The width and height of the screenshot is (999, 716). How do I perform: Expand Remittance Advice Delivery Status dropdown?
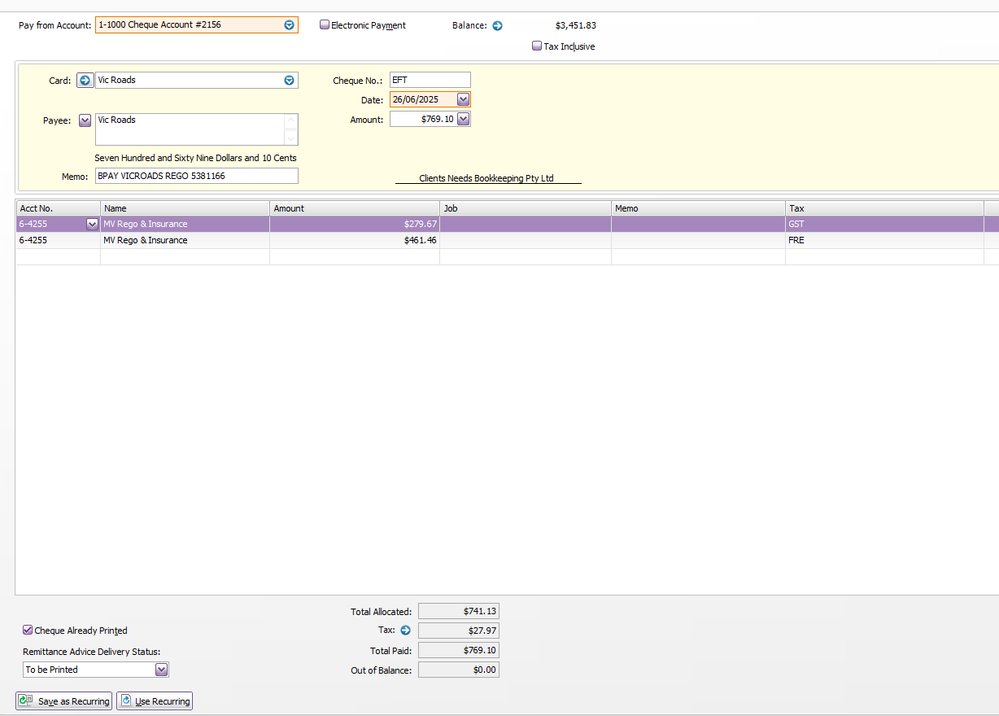[x=161, y=670]
